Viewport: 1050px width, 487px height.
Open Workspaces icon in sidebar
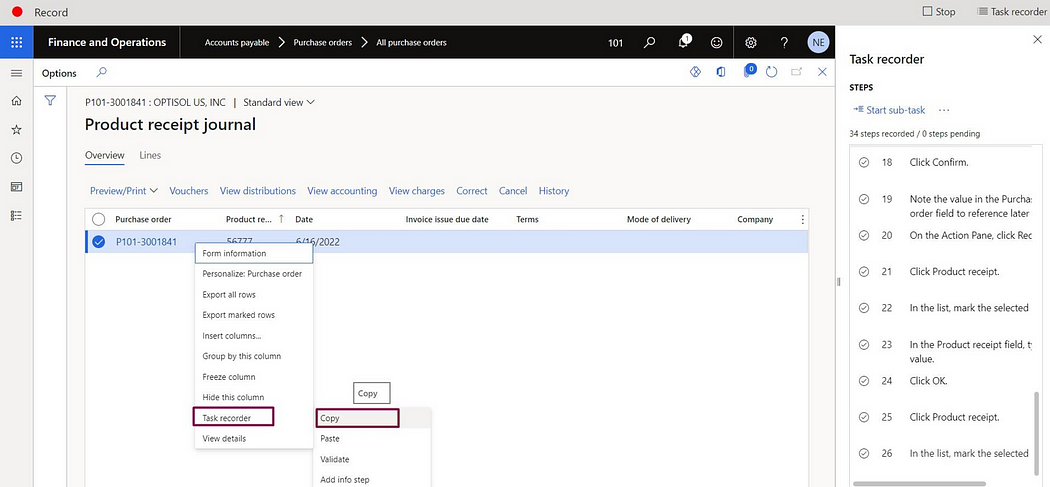17,187
